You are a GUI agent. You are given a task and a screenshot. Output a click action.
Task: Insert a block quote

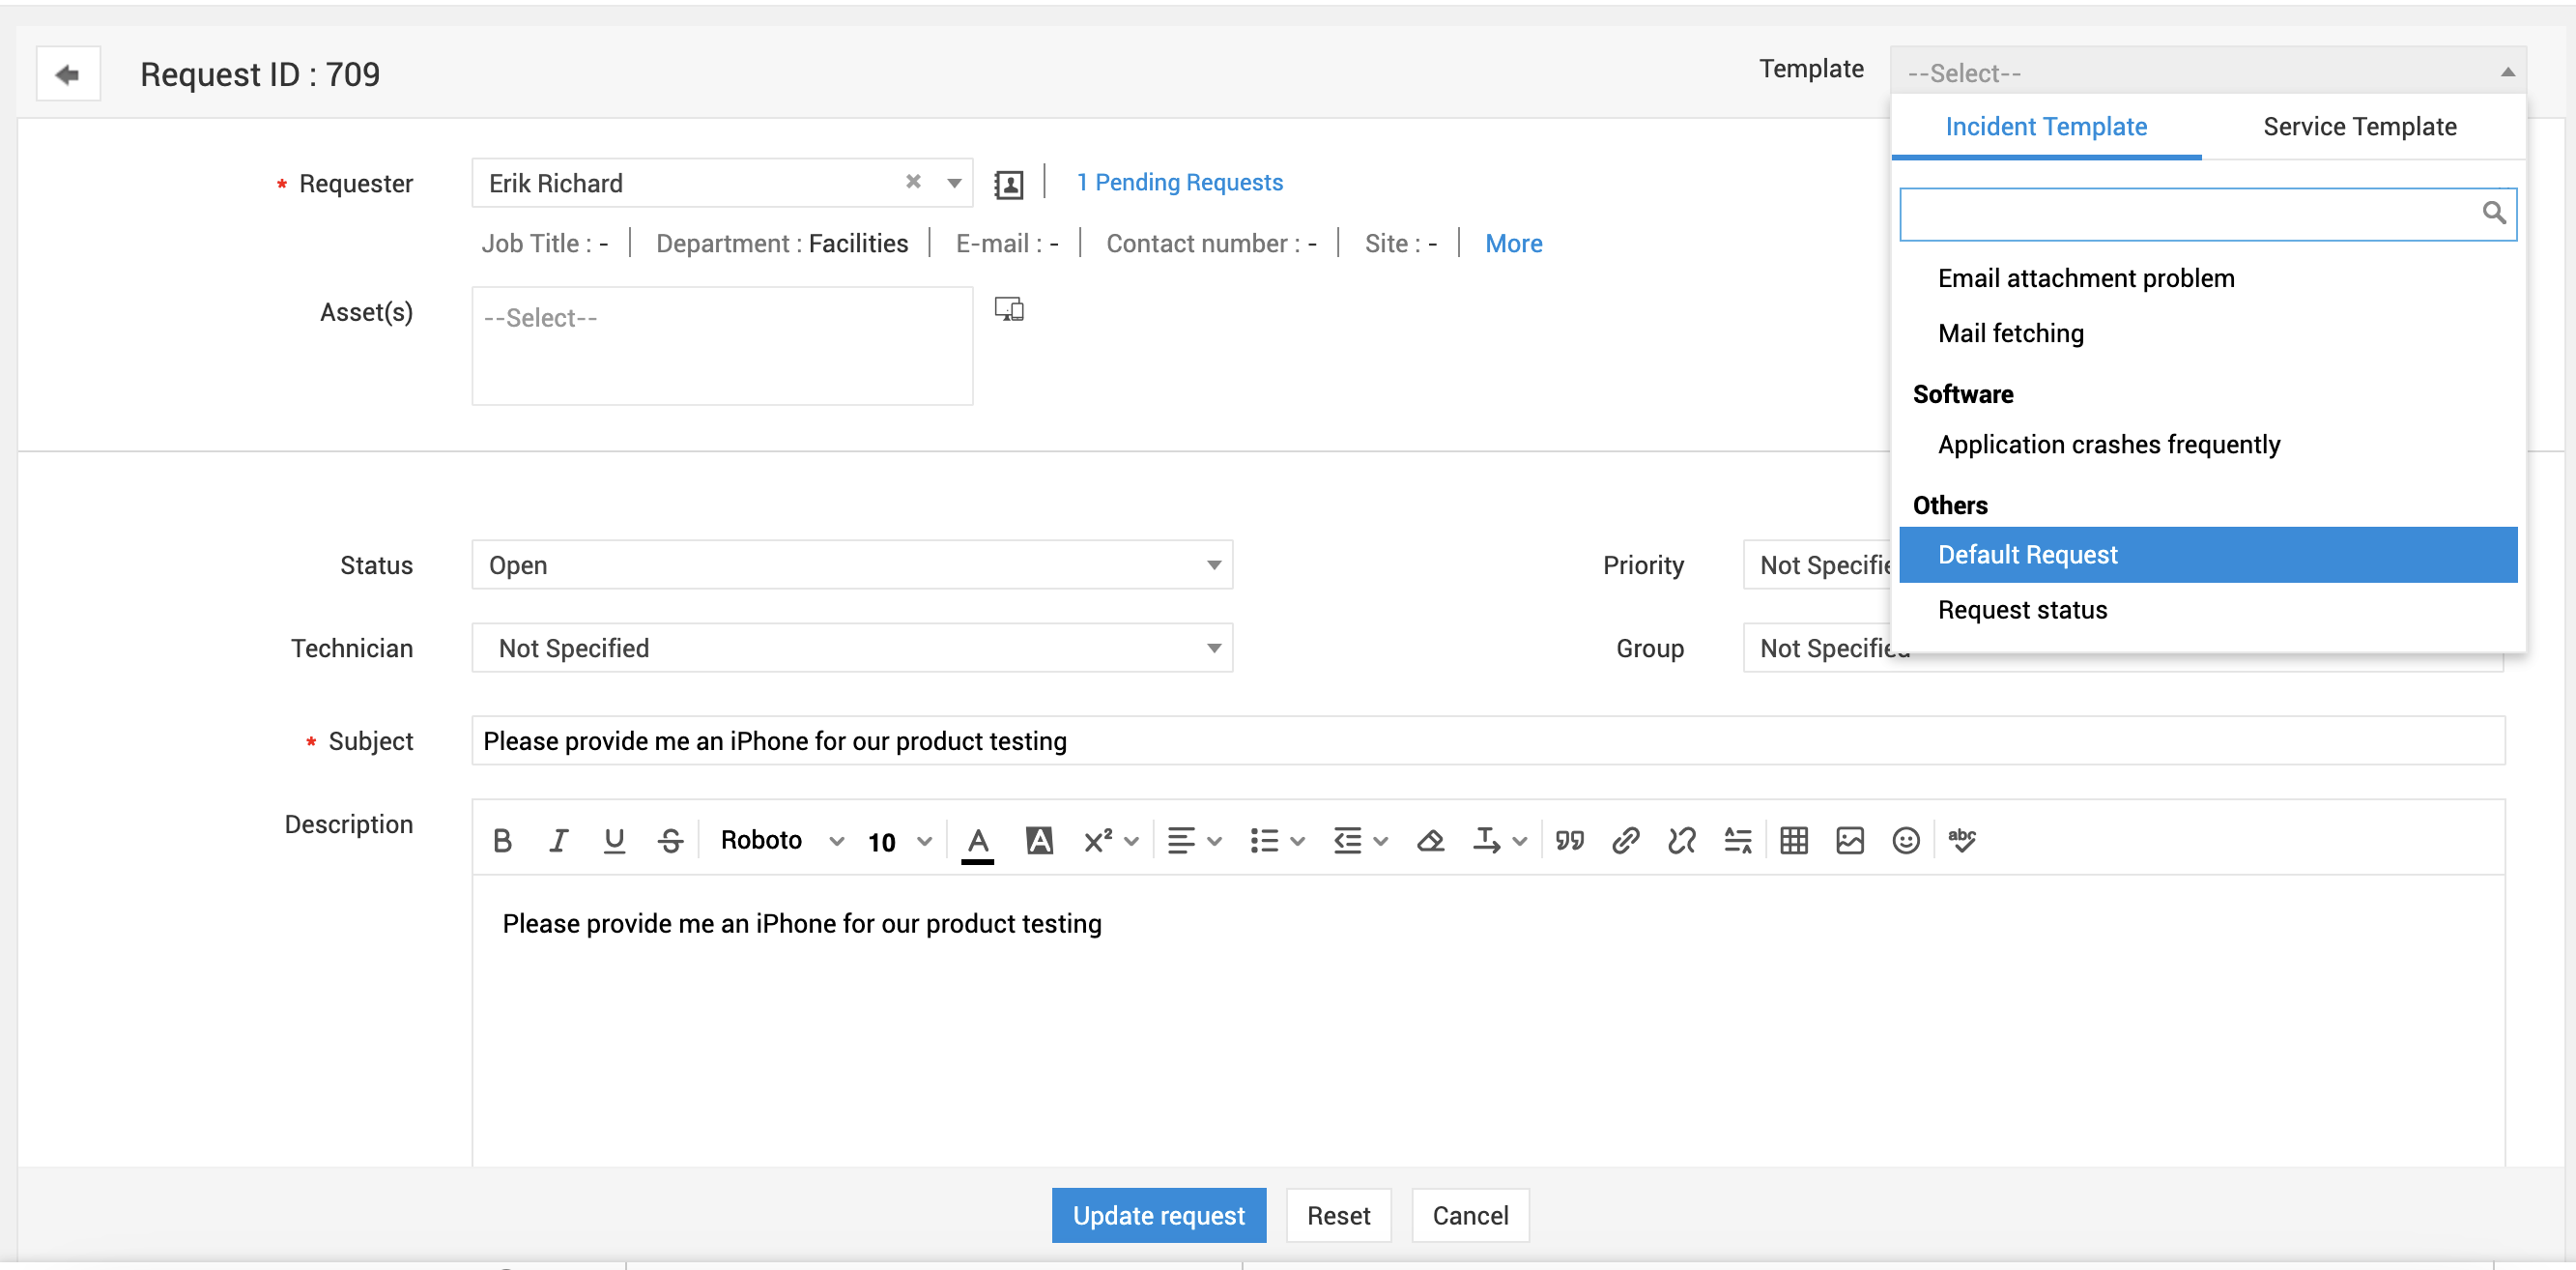(x=1570, y=840)
